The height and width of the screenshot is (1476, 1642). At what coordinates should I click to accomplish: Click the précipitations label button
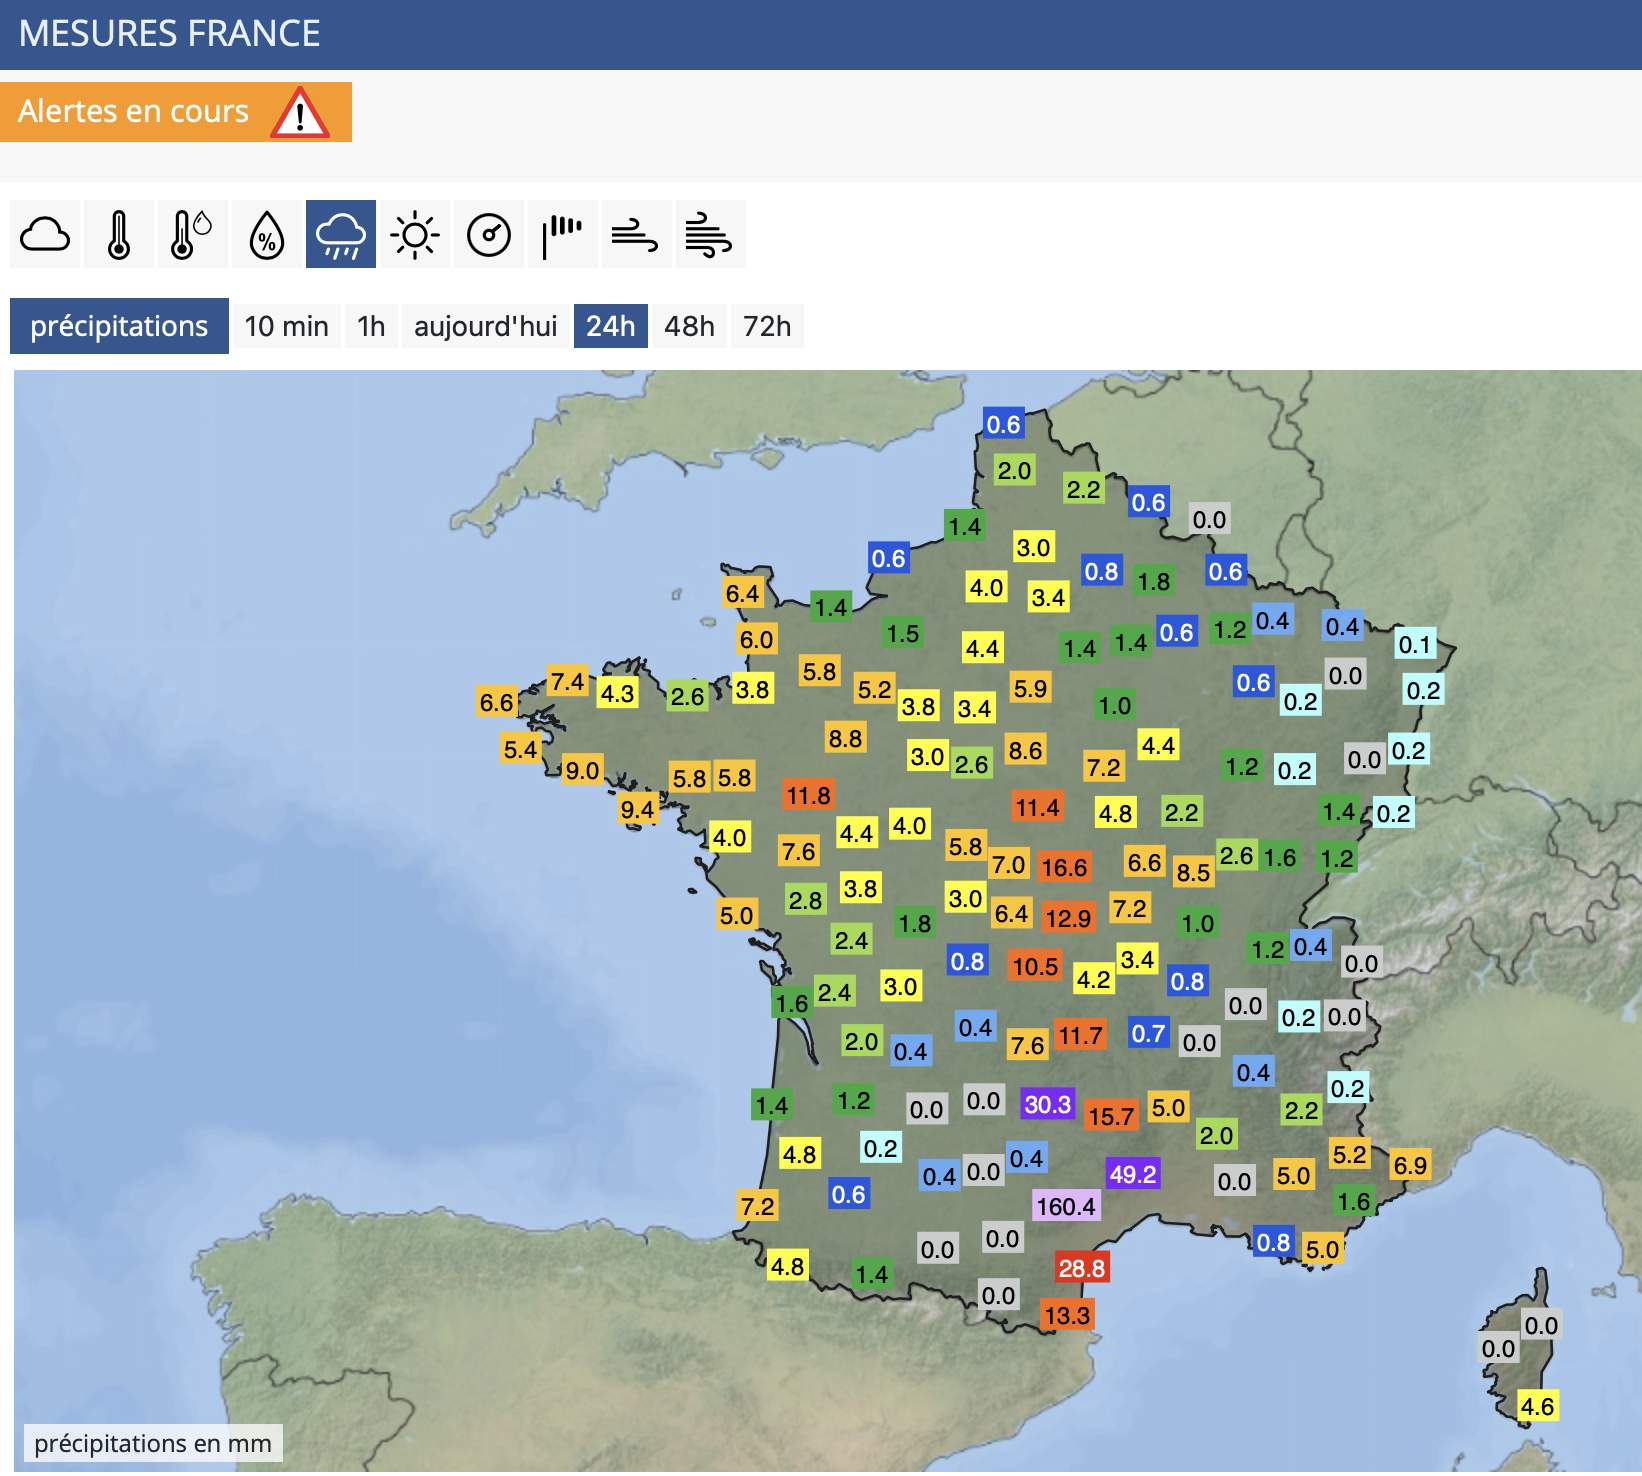coord(119,327)
